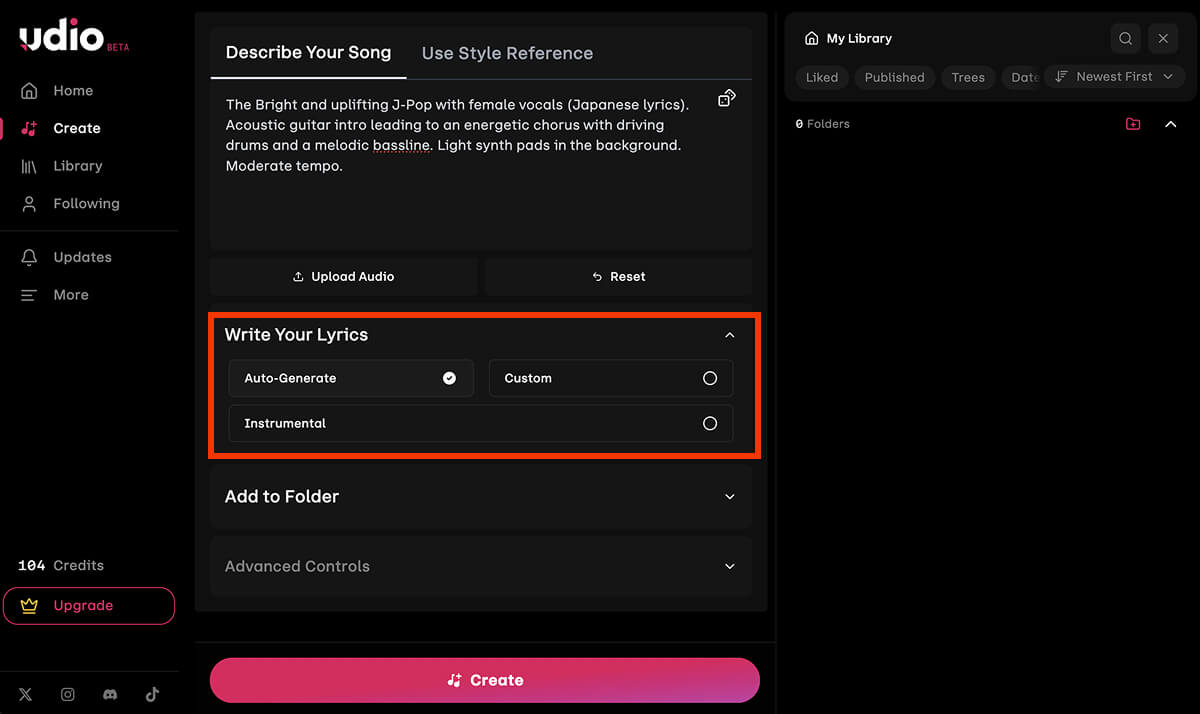Click the new folder icon
Screen dimensions: 1200x714
(x=1133, y=124)
